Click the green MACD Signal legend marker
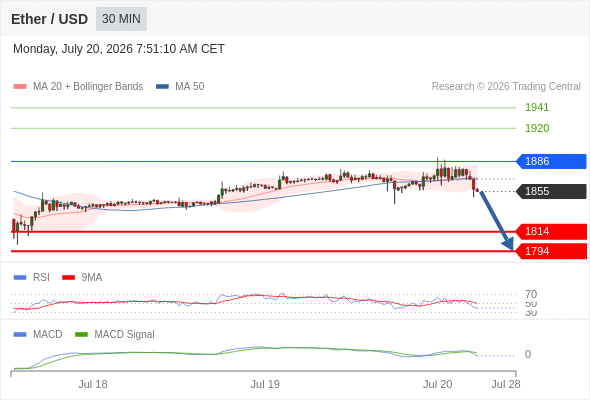Image resolution: width=590 pixels, height=400 pixels. (x=81, y=335)
